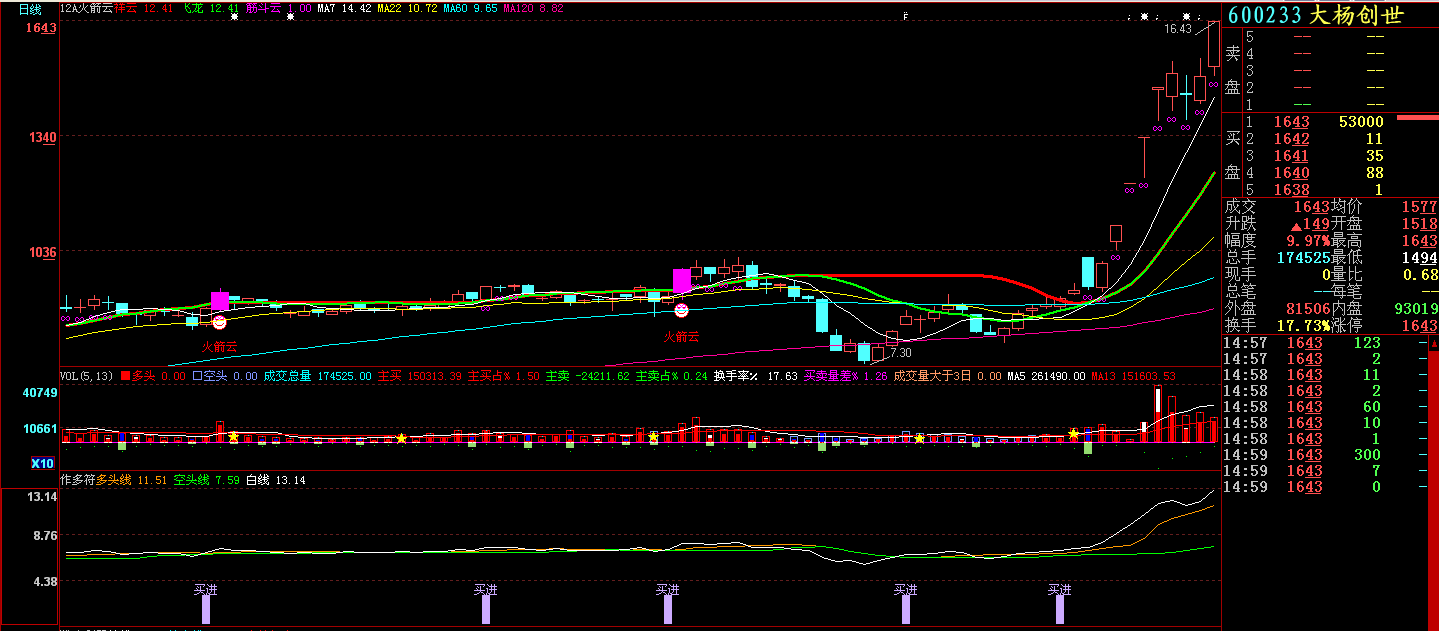
Task: Select the 14:58 tick with volume 60
Action: [1325, 407]
